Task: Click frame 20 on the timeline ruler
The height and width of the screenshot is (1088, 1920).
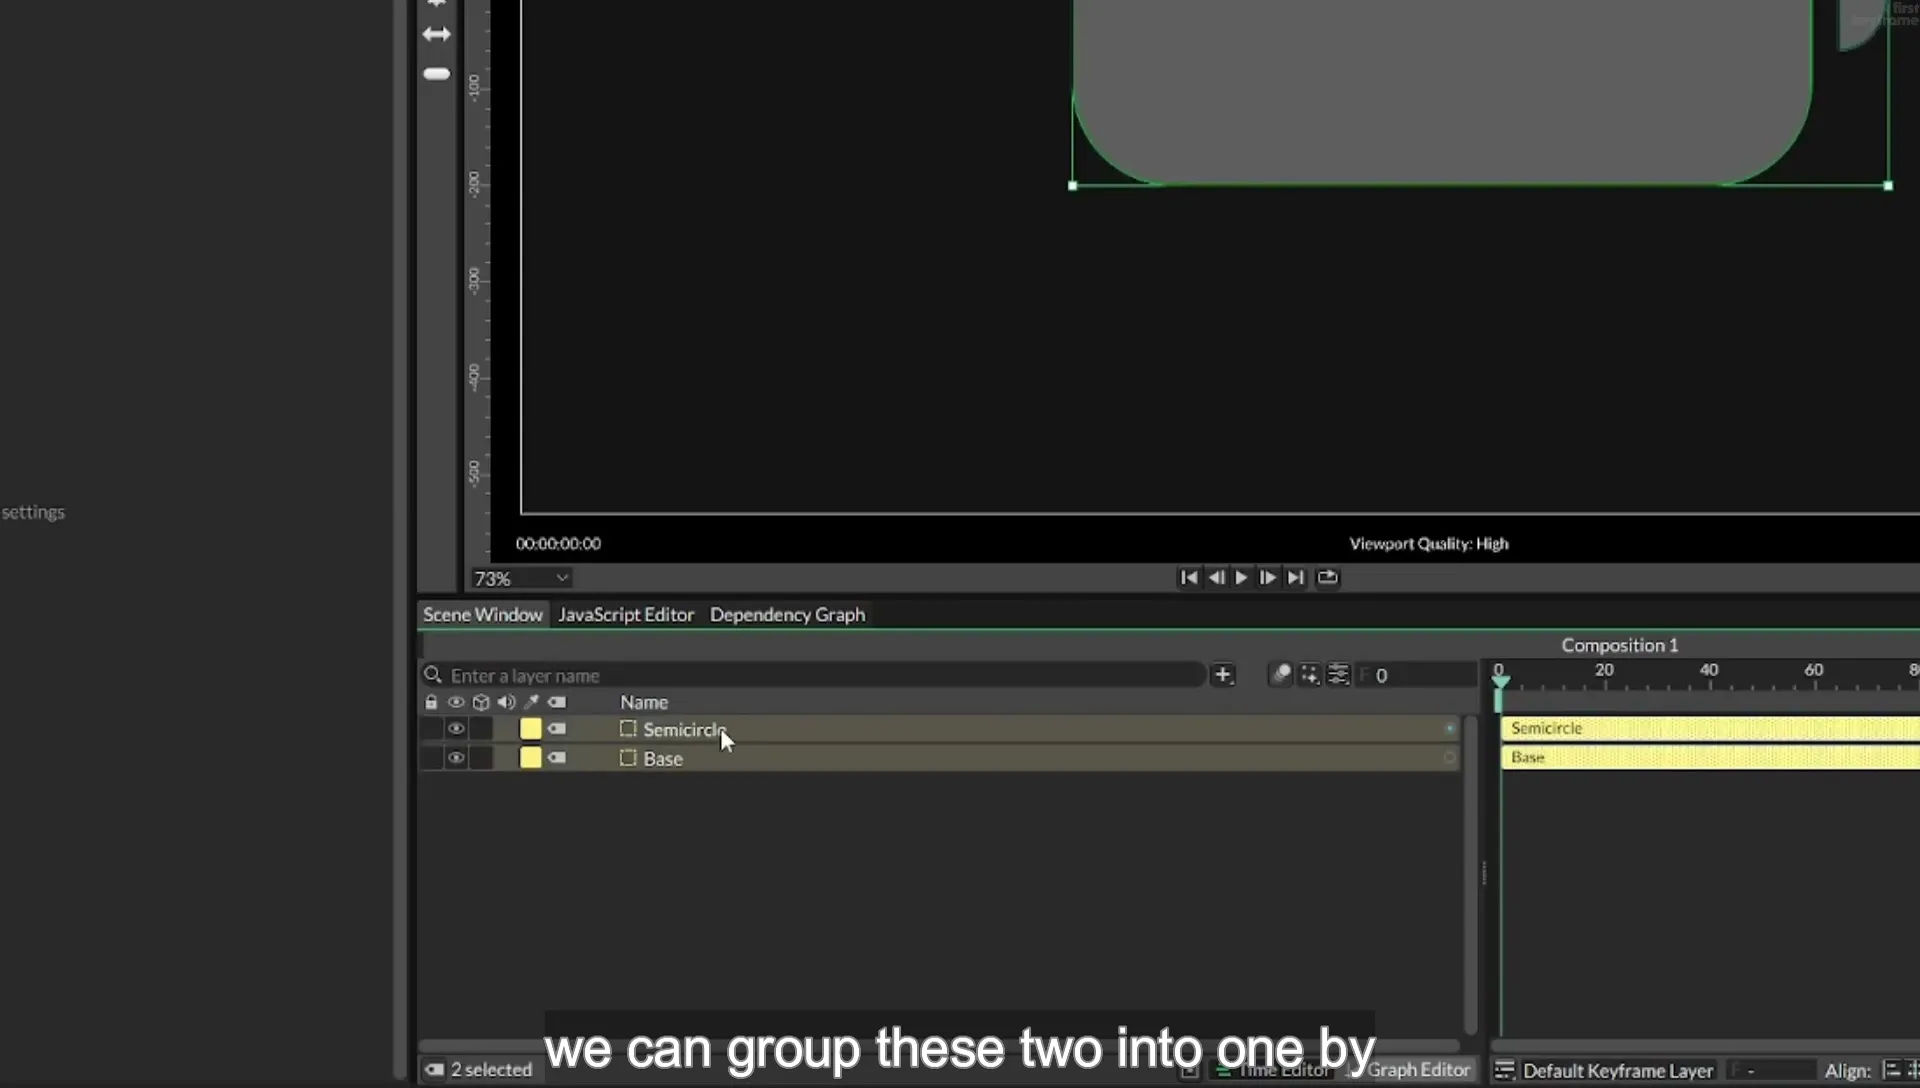Action: pos(1604,671)
